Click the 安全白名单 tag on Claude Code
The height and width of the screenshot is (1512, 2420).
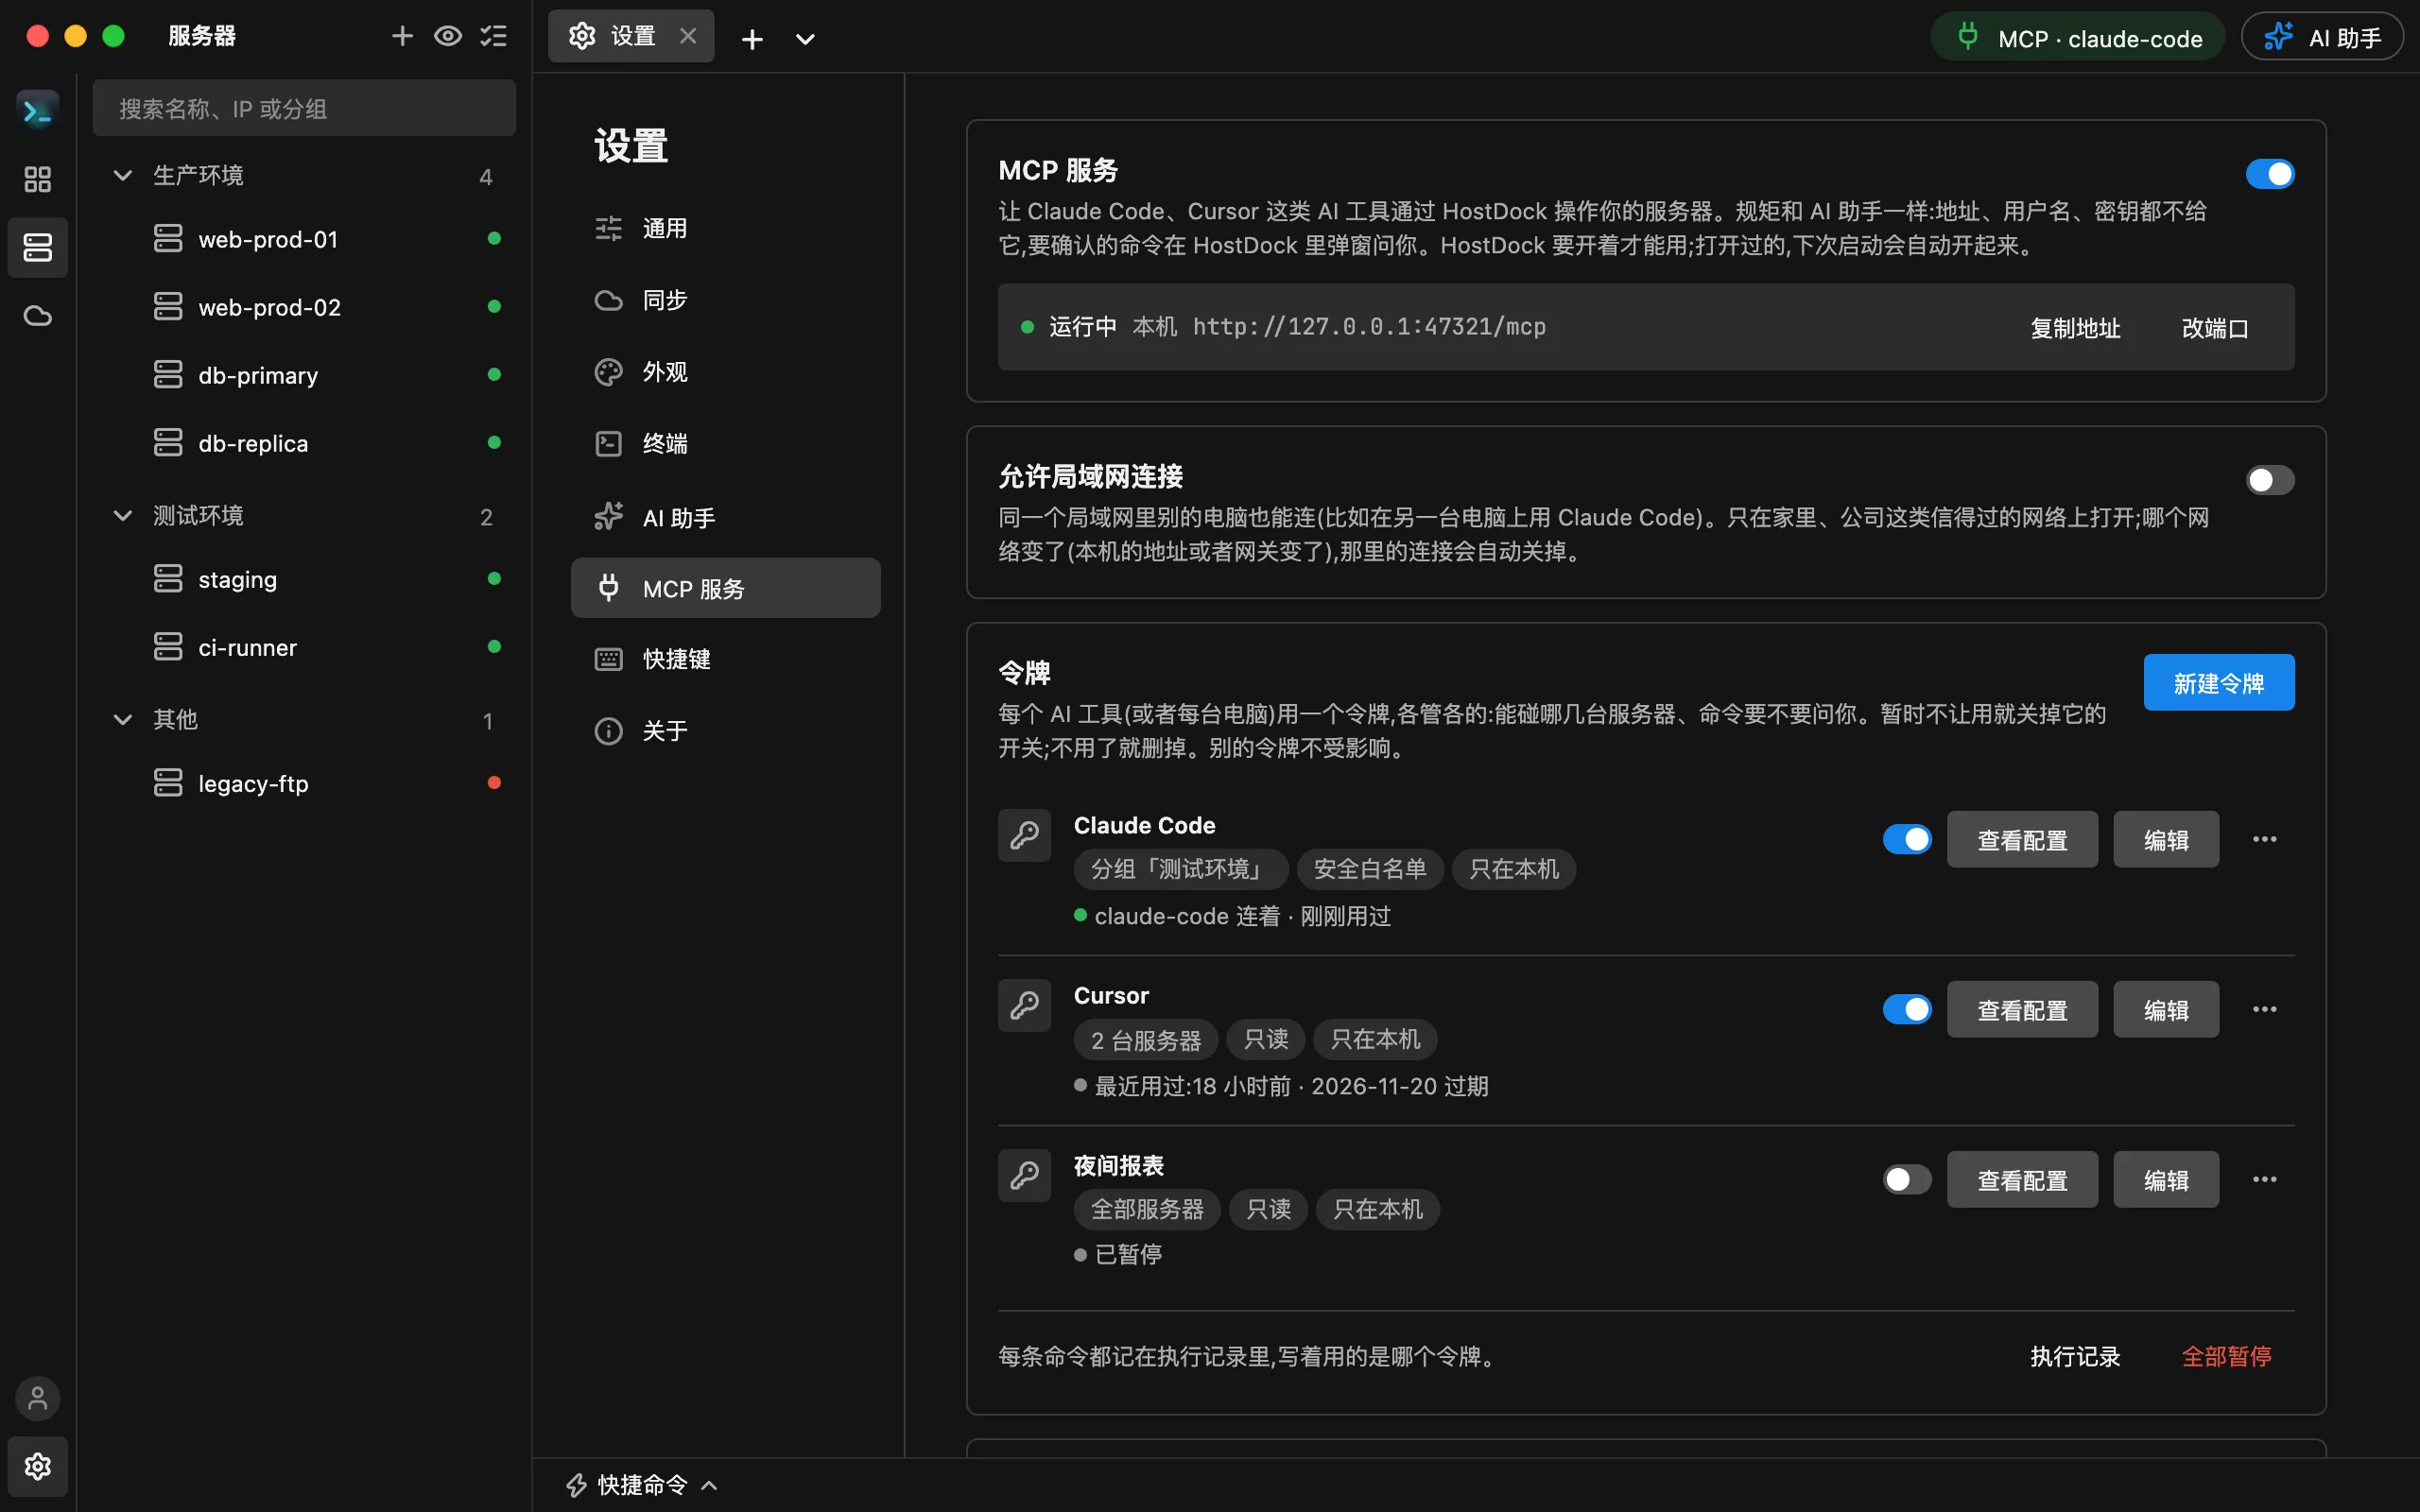(1369, 869)
